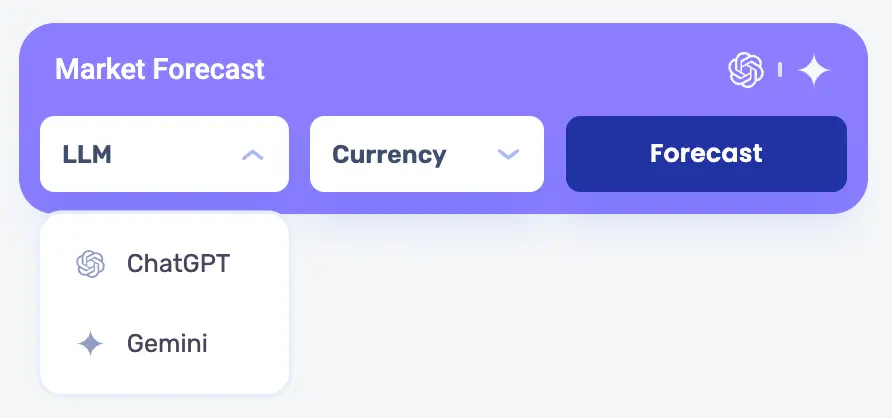Click the Gemini sparkle icon in the header
This screenshot has height=418, width=892.
click(x=814, y=70)
